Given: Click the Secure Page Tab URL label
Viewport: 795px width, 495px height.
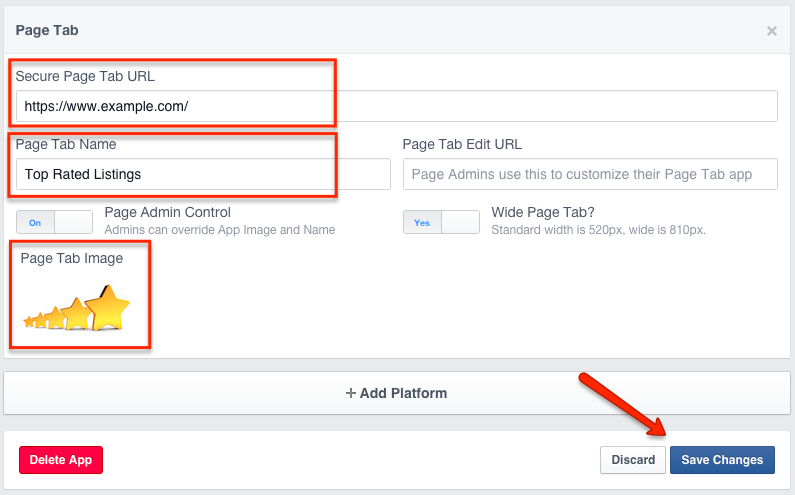Looking at the screenshot, I should 85,76.
